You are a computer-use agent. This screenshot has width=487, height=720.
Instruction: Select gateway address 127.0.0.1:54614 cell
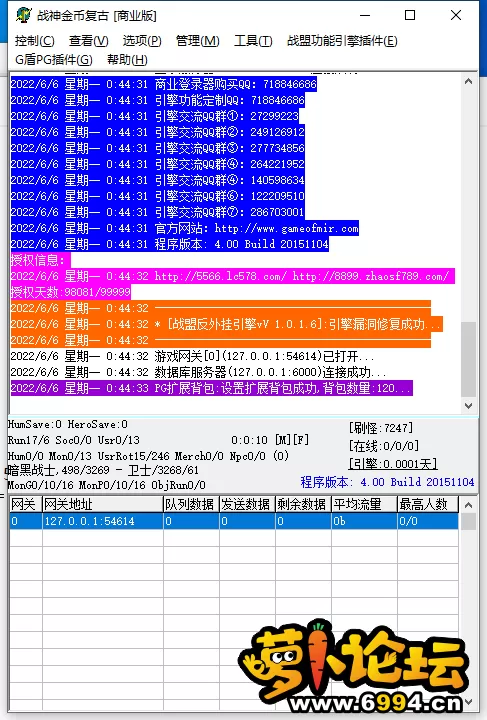click(x=102, y=521)
